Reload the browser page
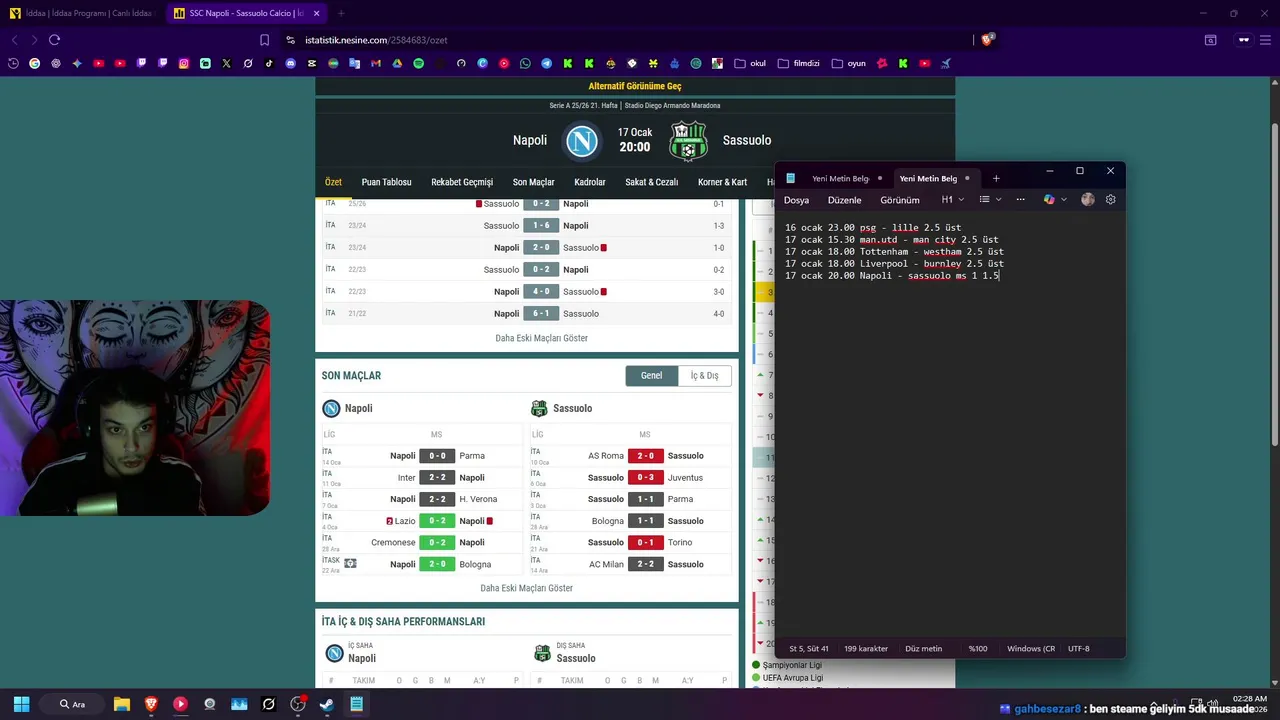 pyautogui.click(x=54, y=40)
